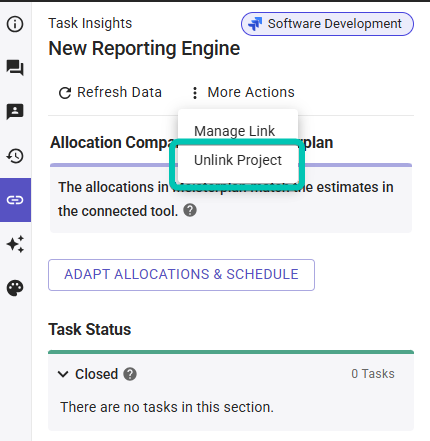Viewport: 430px width, 441px height.
Task: Click the help icon after 'connected tool.'
Action: 190,211
